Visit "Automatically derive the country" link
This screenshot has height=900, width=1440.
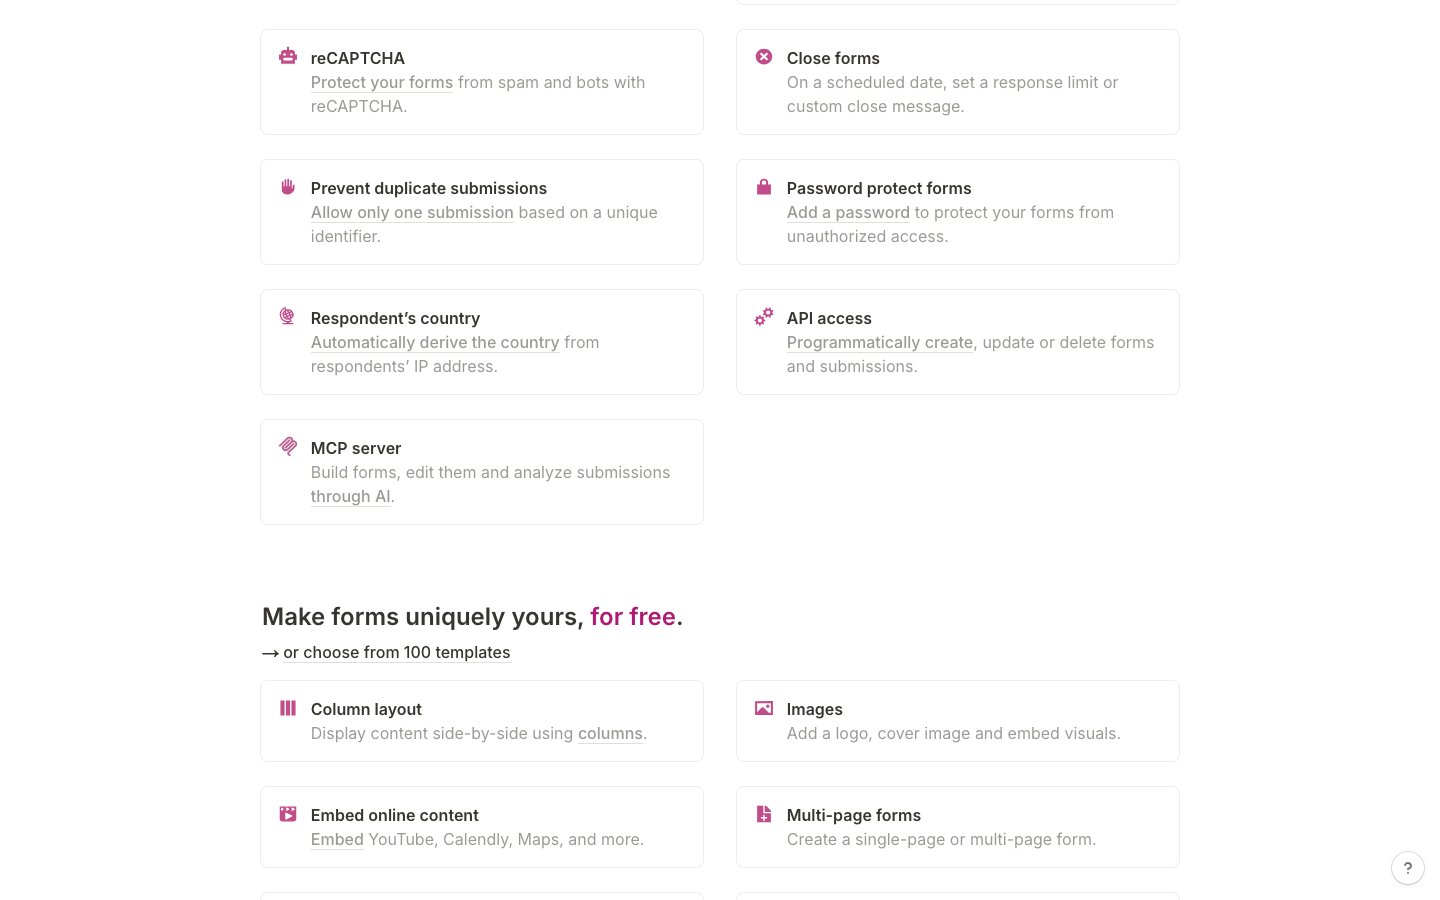(x=435, y=343)
